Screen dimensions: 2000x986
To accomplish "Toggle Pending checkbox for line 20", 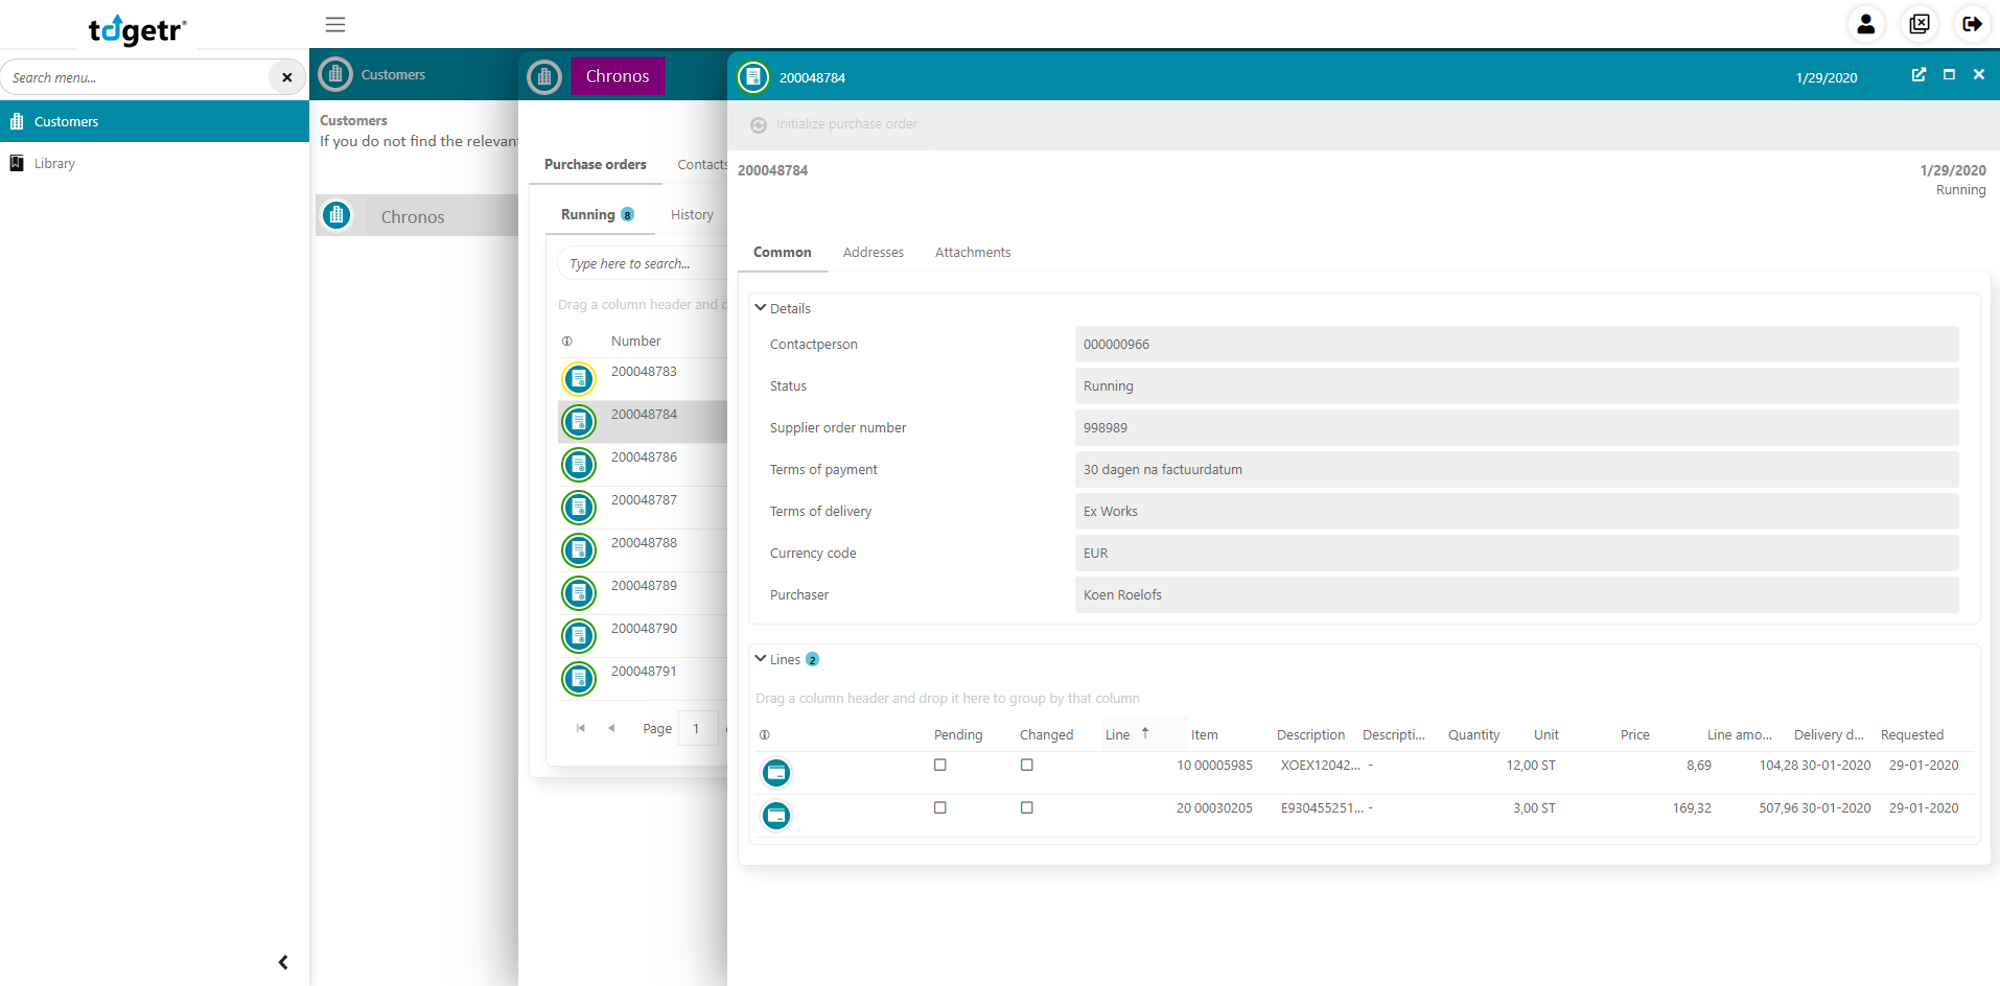I will coord(940,808).
